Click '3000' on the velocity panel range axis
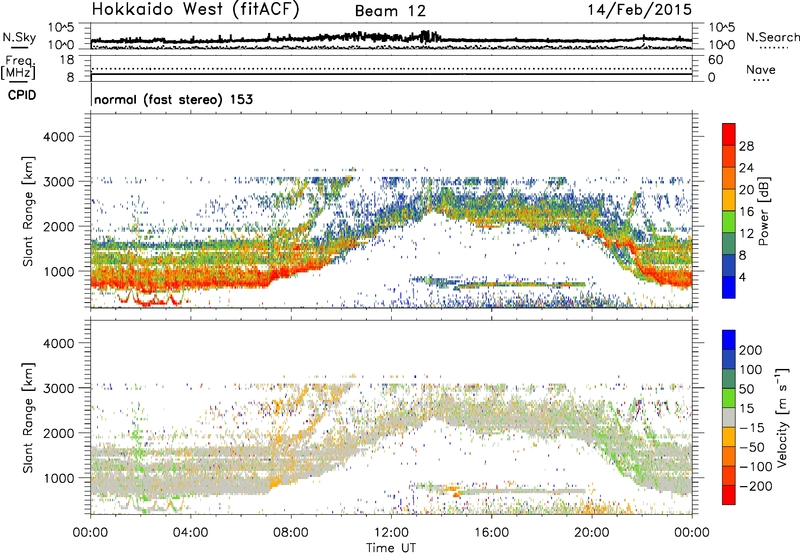 click(x=58, y=388)
